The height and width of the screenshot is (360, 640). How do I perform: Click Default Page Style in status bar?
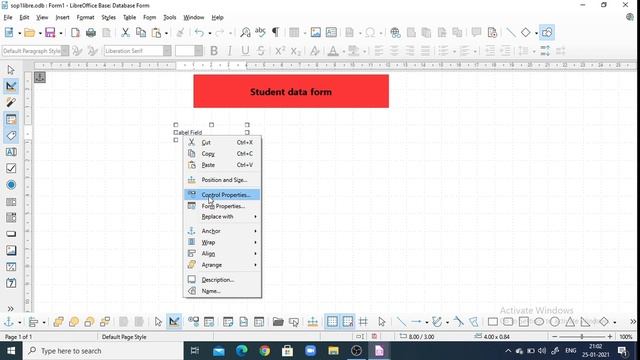pyautogui.click(x=124, y=337)
